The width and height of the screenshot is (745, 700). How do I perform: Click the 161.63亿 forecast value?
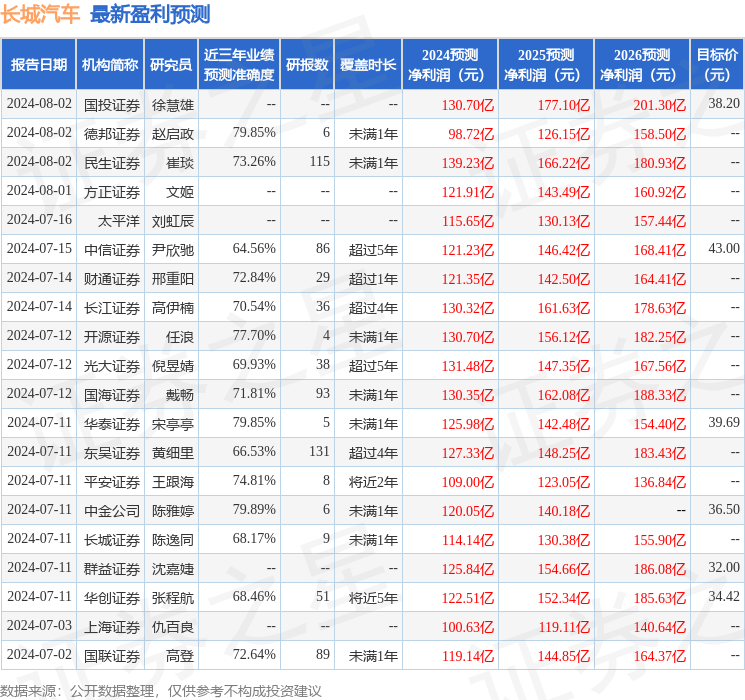(564, 308)
